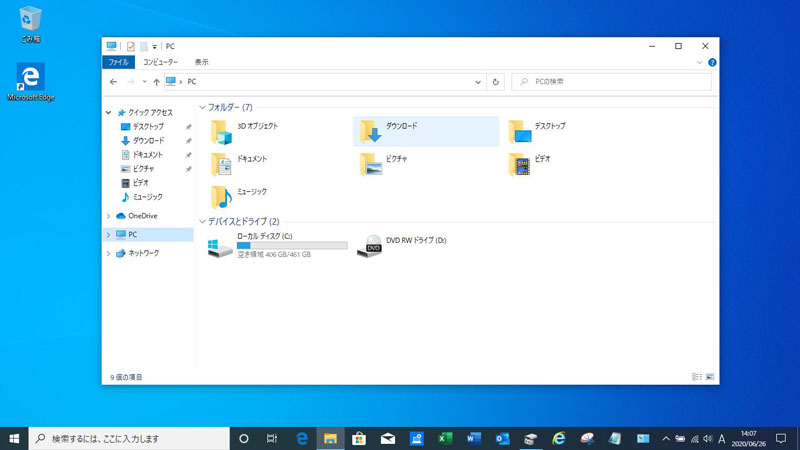Expand the ネットワーク tree node
The height and width of the screenshot is (450, 800).
(x=109, y=253)
